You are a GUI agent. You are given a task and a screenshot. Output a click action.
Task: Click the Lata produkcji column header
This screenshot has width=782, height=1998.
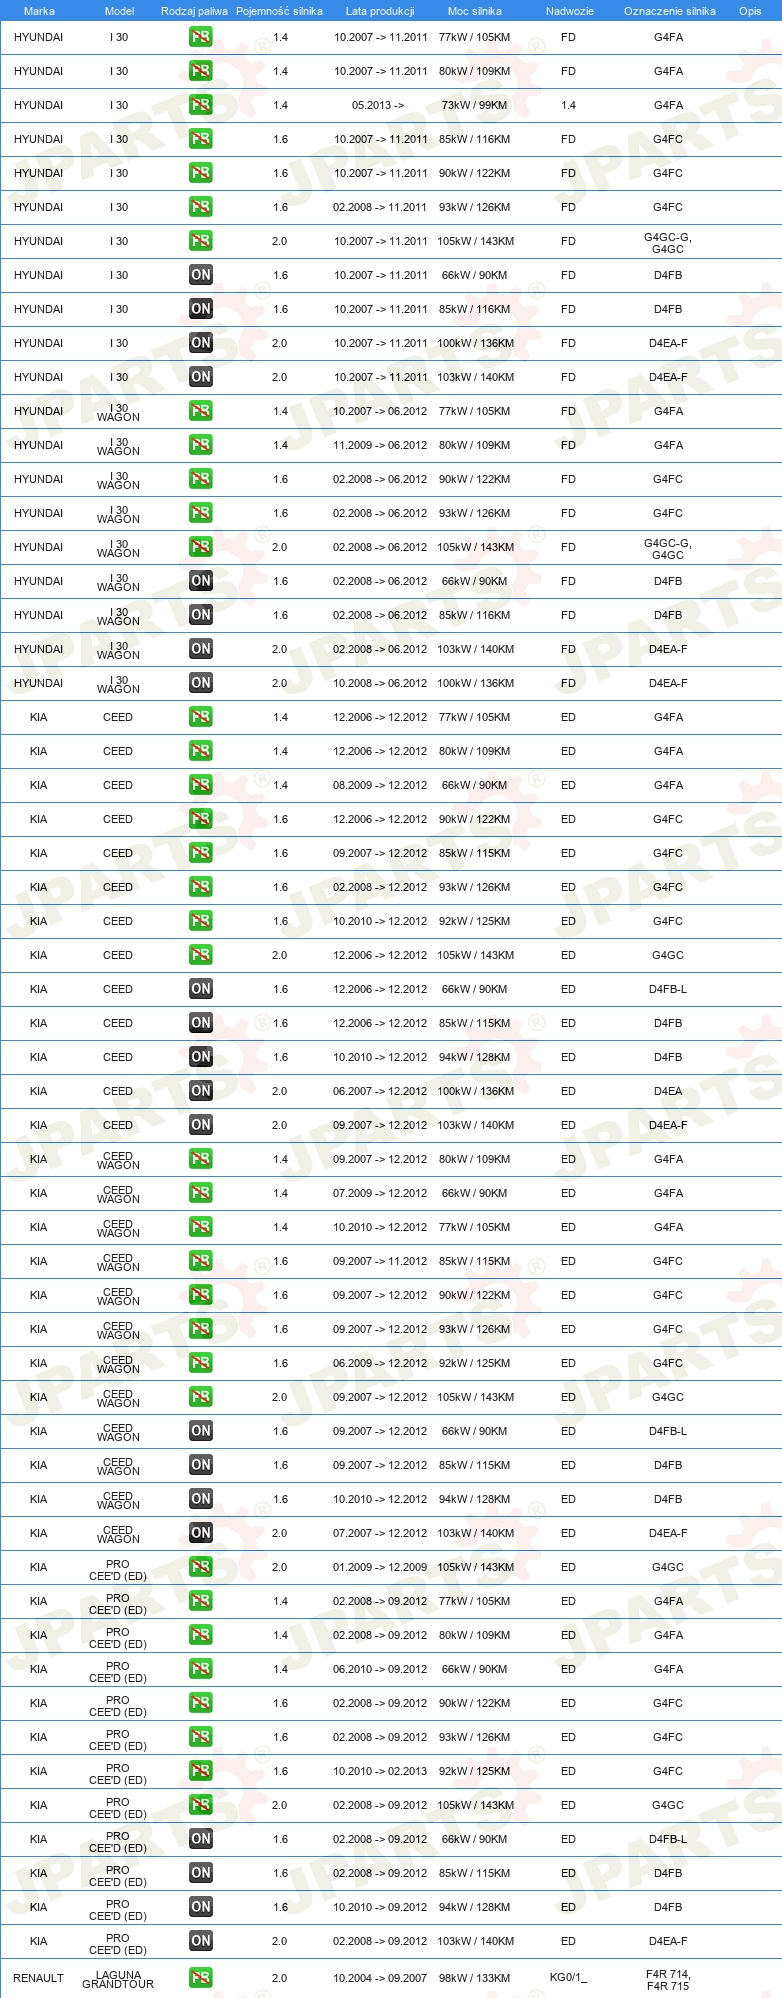coord(380,11)
